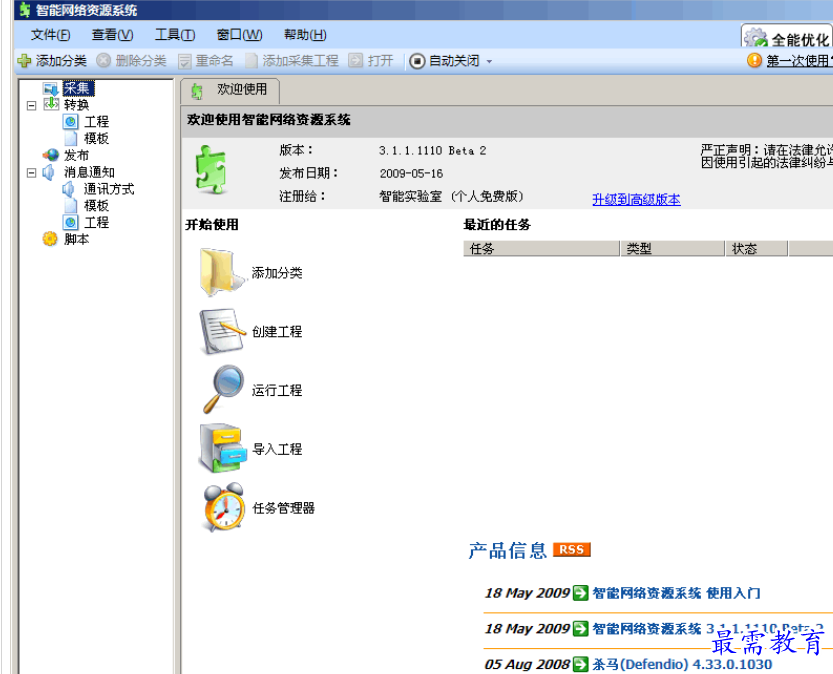The width and height of the screenshot is (833, 674).
Task: Switch to the 欢迎使用 tab
Action: click(x=230, y=90)
